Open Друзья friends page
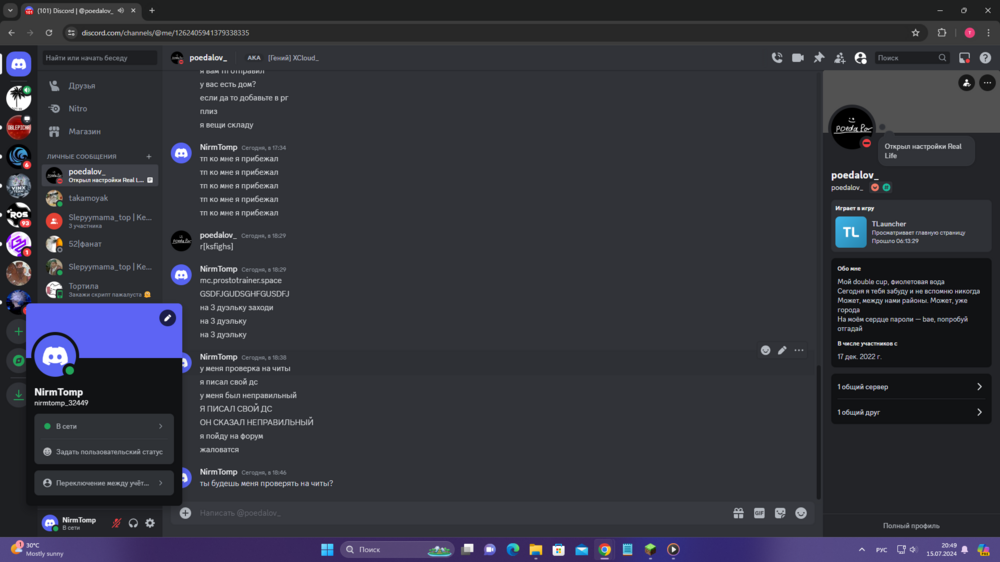1000x562 pixels. [100, 85]
